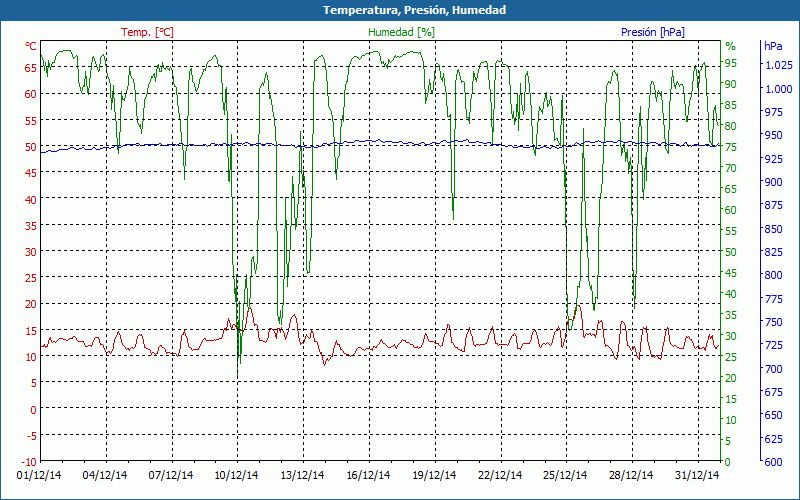The image size is (800, 500).
Task: Click "925" on the blue pressure axis
Action: [x=773, y=159]
